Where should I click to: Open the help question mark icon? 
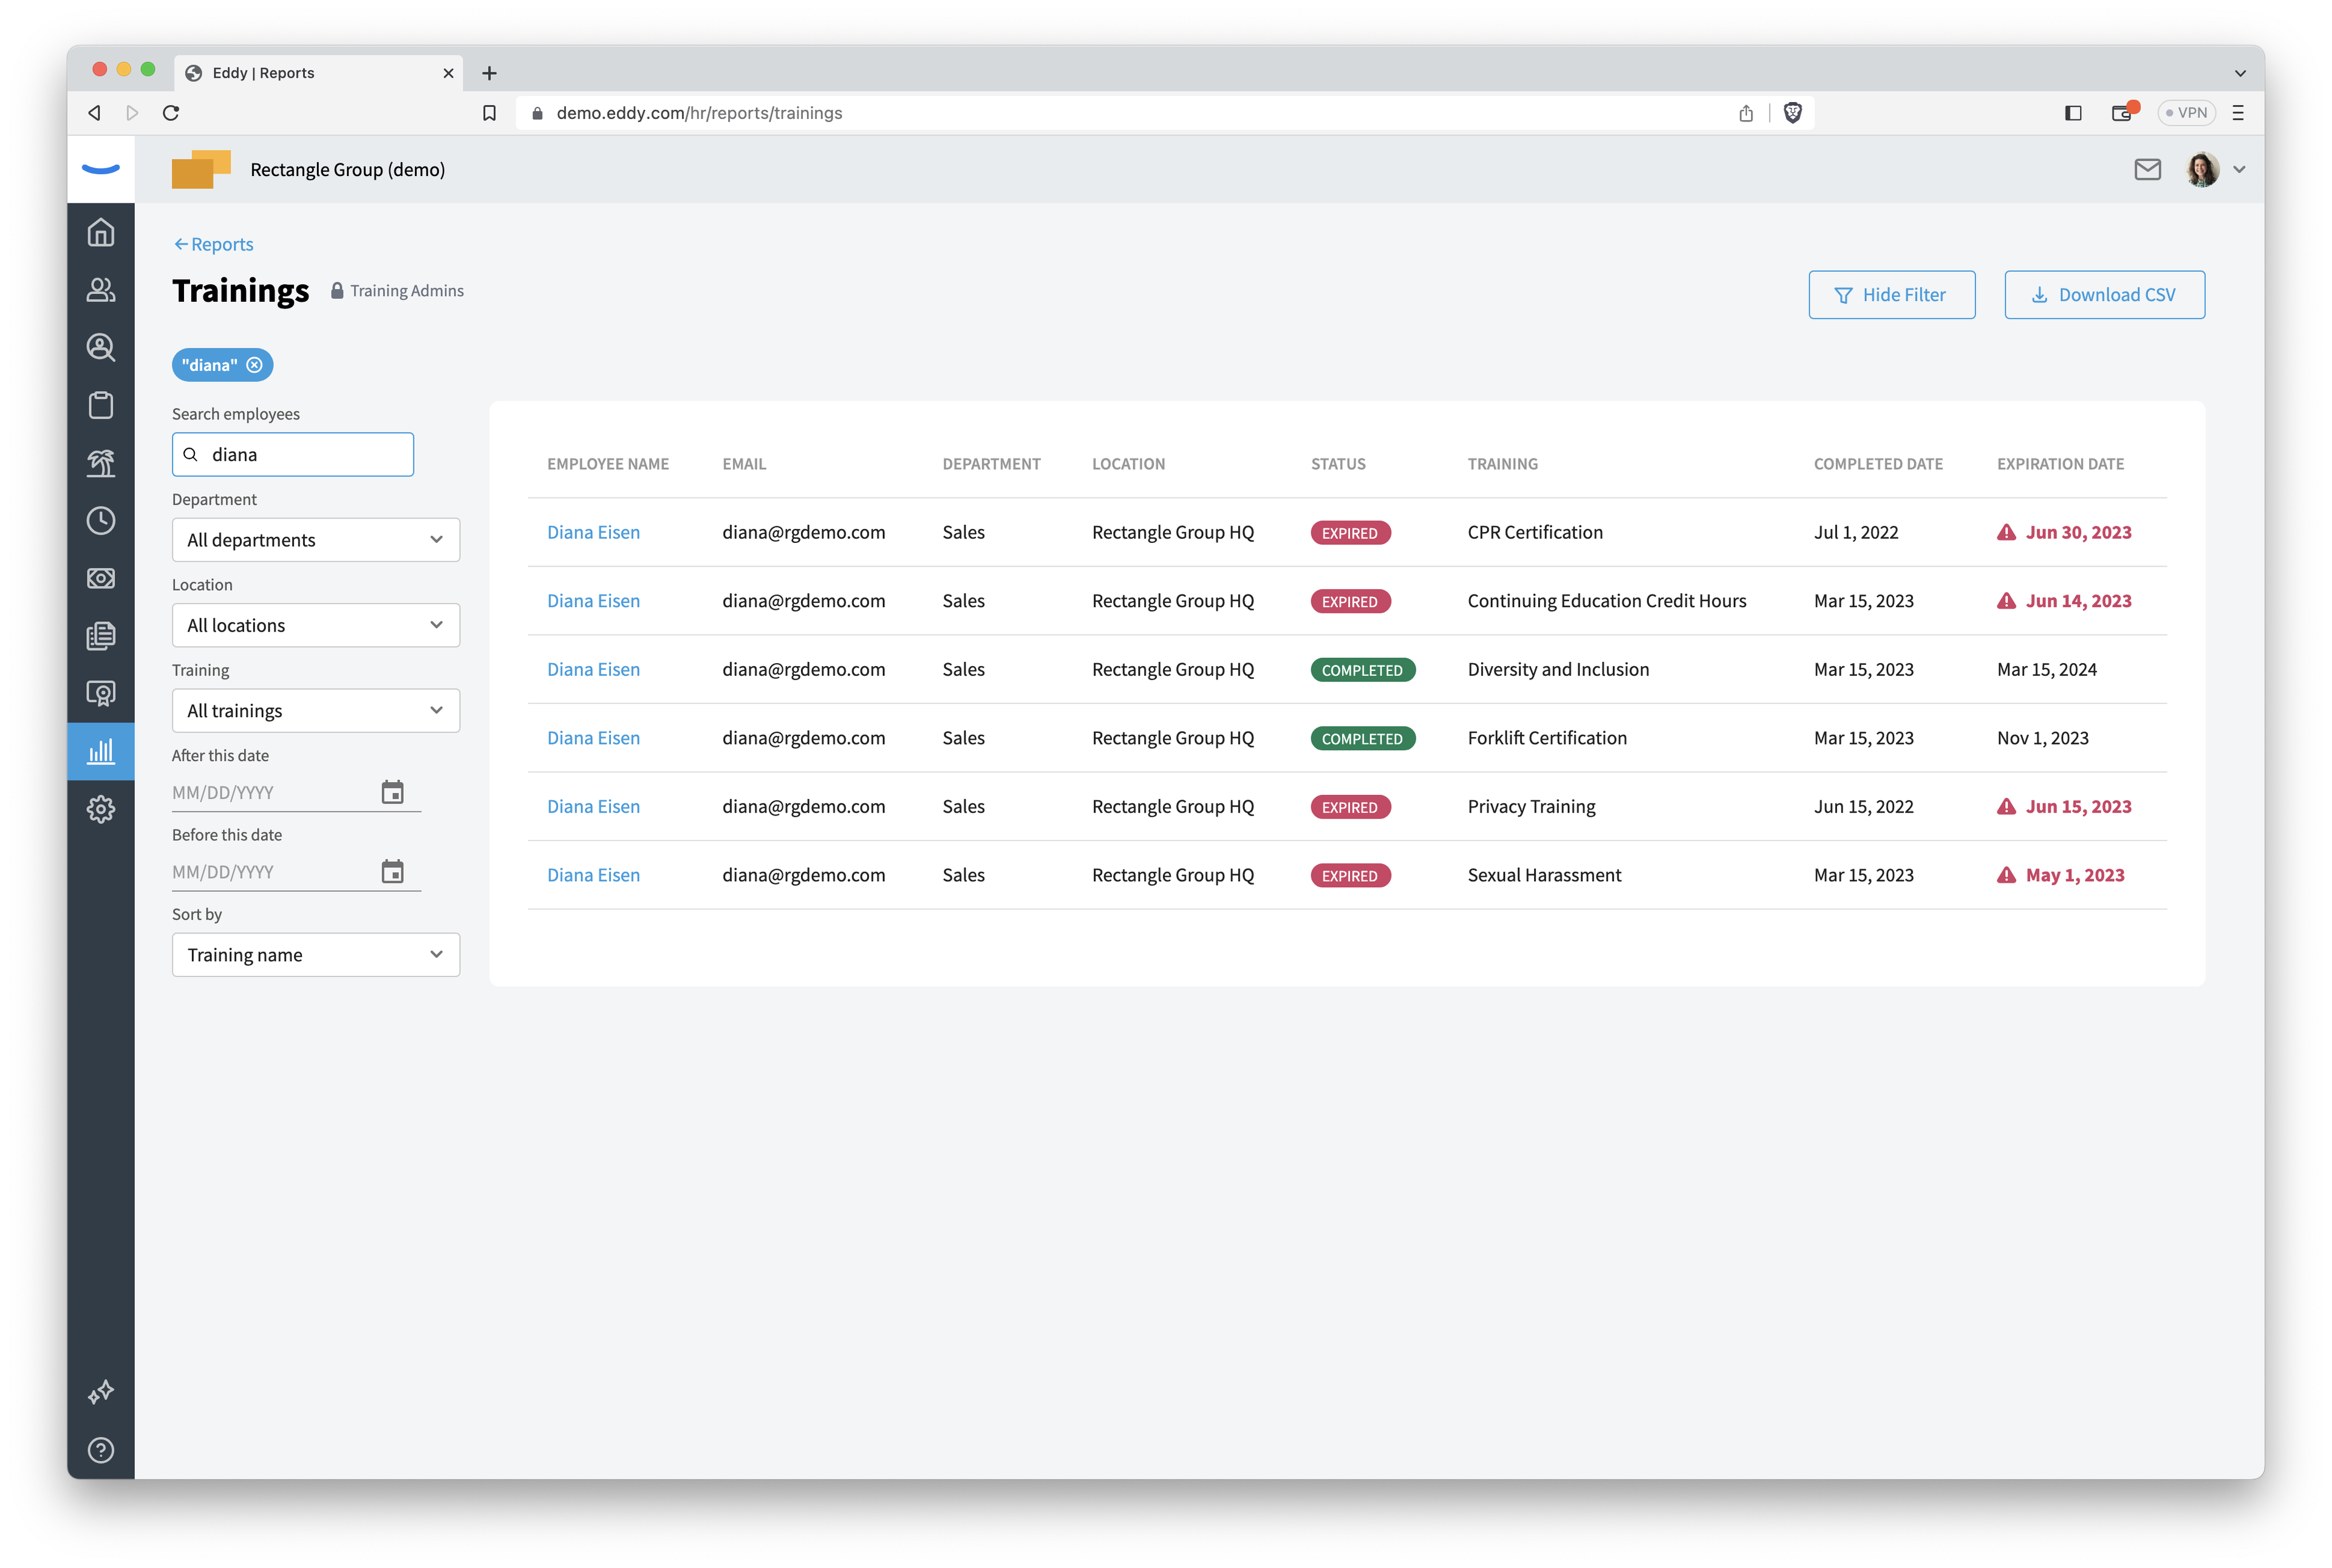click(x=101, y=1450)
